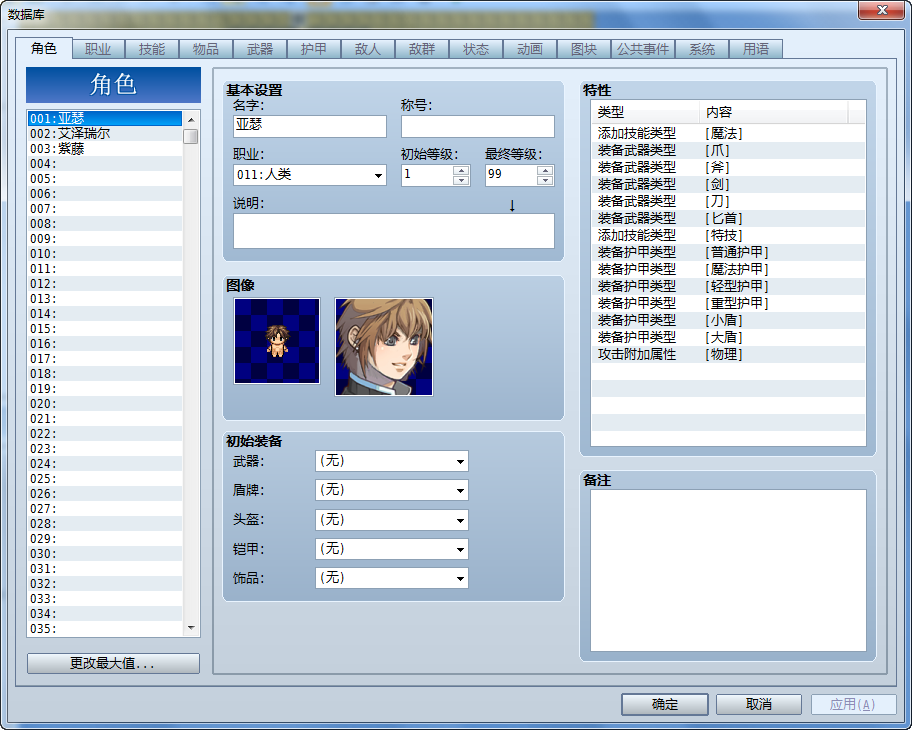The width and height of the screenshot is (912, 730).
Task: Expand the 饰品 accessory dropdown
Action: click(x=391, y=578)
